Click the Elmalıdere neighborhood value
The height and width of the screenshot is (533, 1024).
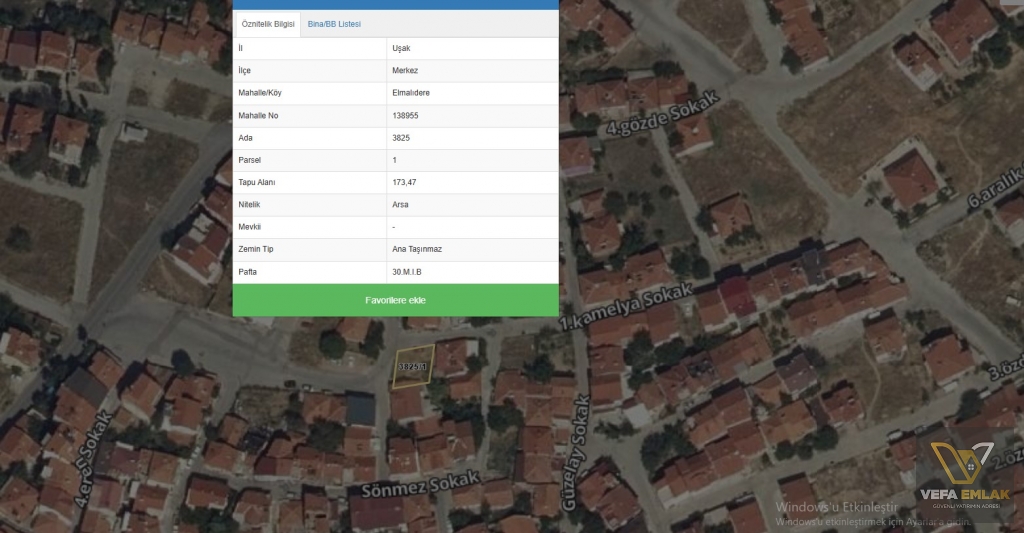[x=411, y=93]
